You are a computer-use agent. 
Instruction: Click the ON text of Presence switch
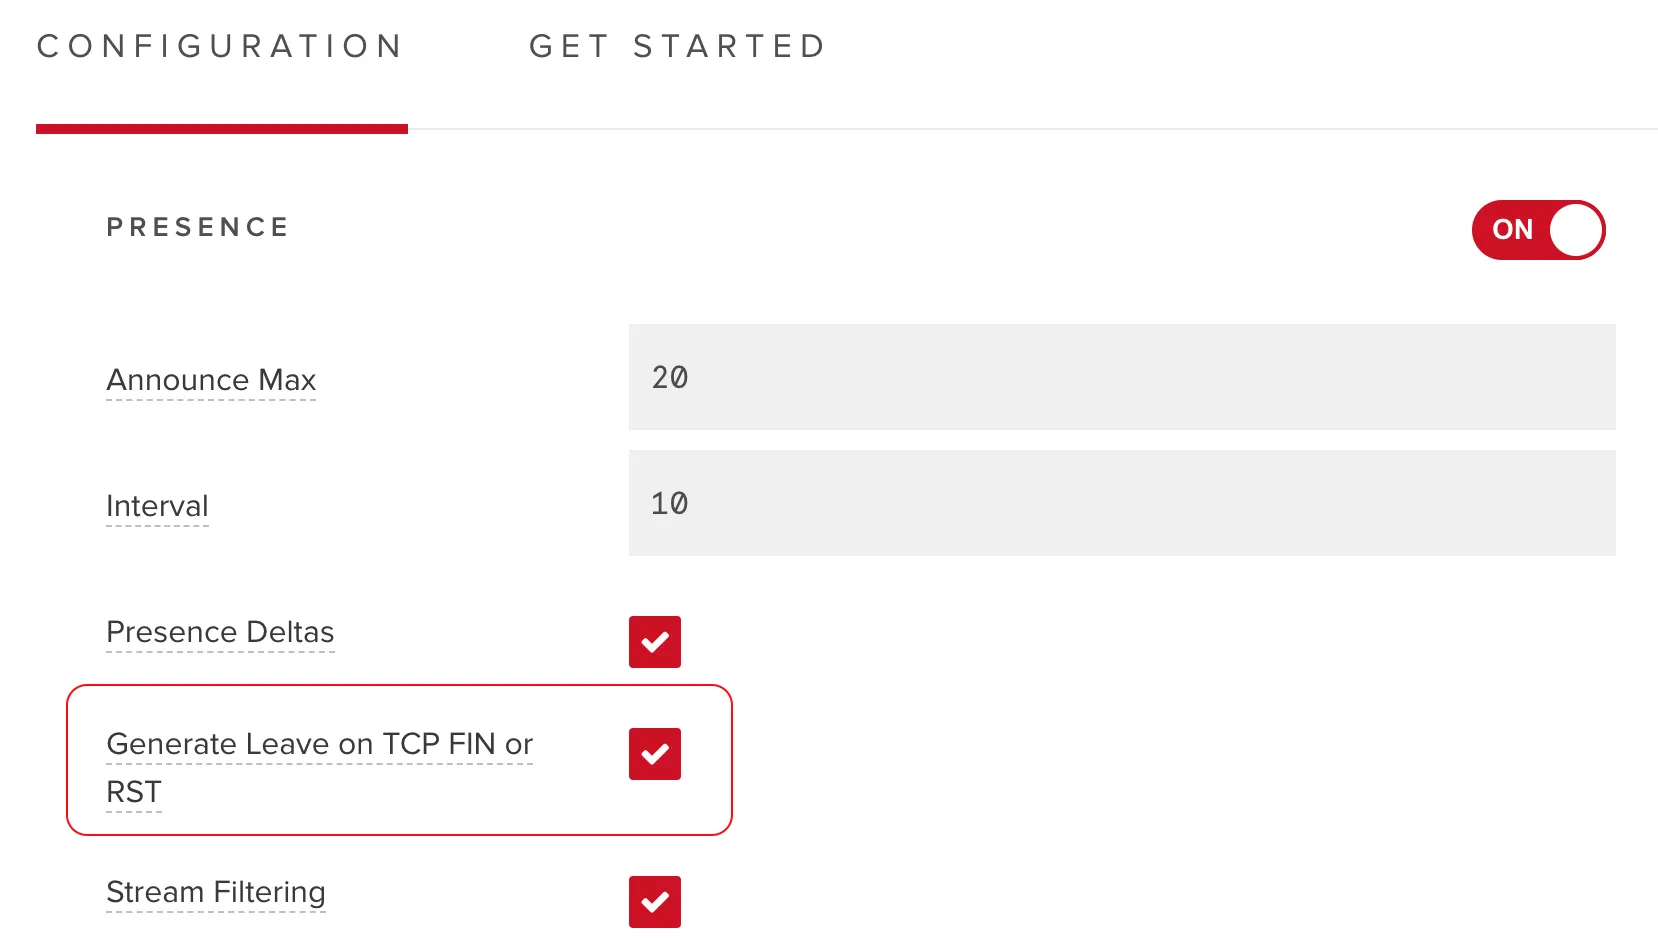pos(1512,230)
